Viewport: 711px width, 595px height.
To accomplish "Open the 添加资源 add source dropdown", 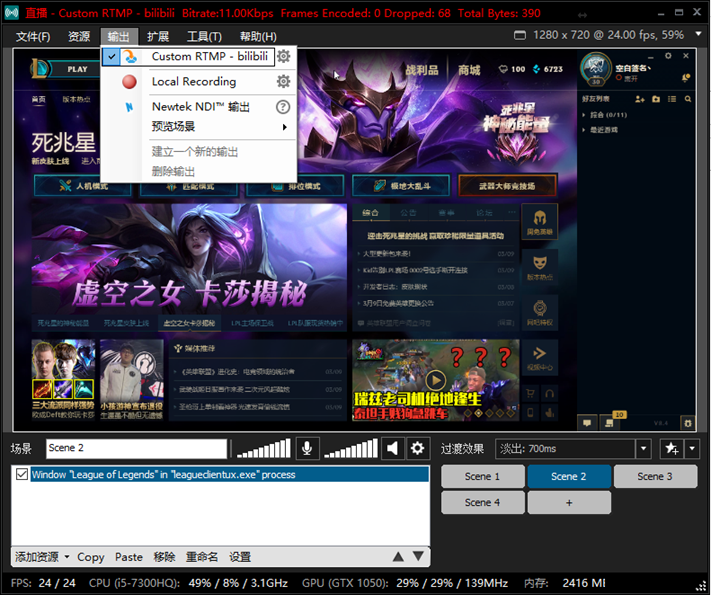I will tap(42, 556).
